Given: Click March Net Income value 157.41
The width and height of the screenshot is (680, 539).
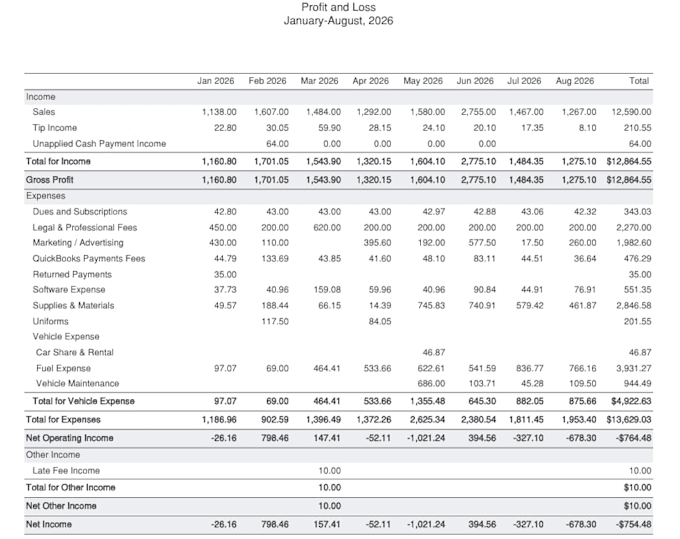Looking at the screenshot, I should tap(327, 524).
